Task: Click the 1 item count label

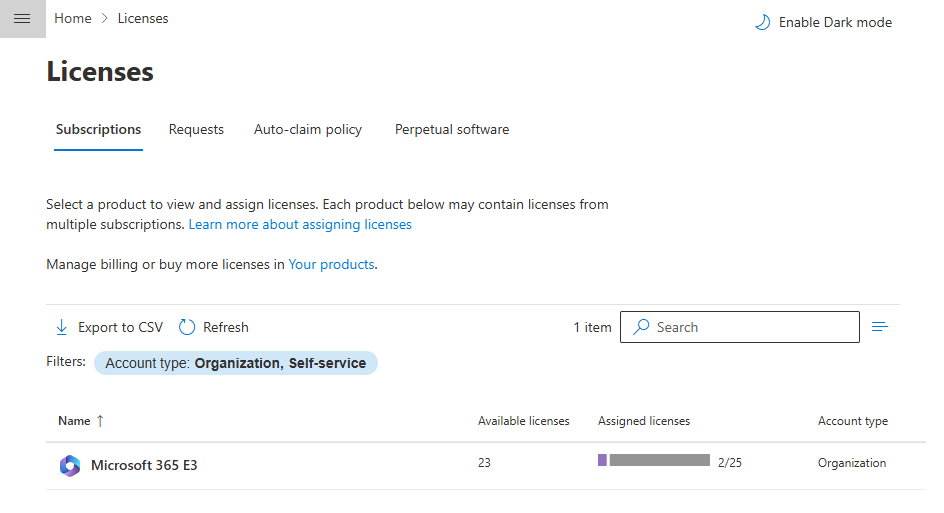Action: [592, 327]
